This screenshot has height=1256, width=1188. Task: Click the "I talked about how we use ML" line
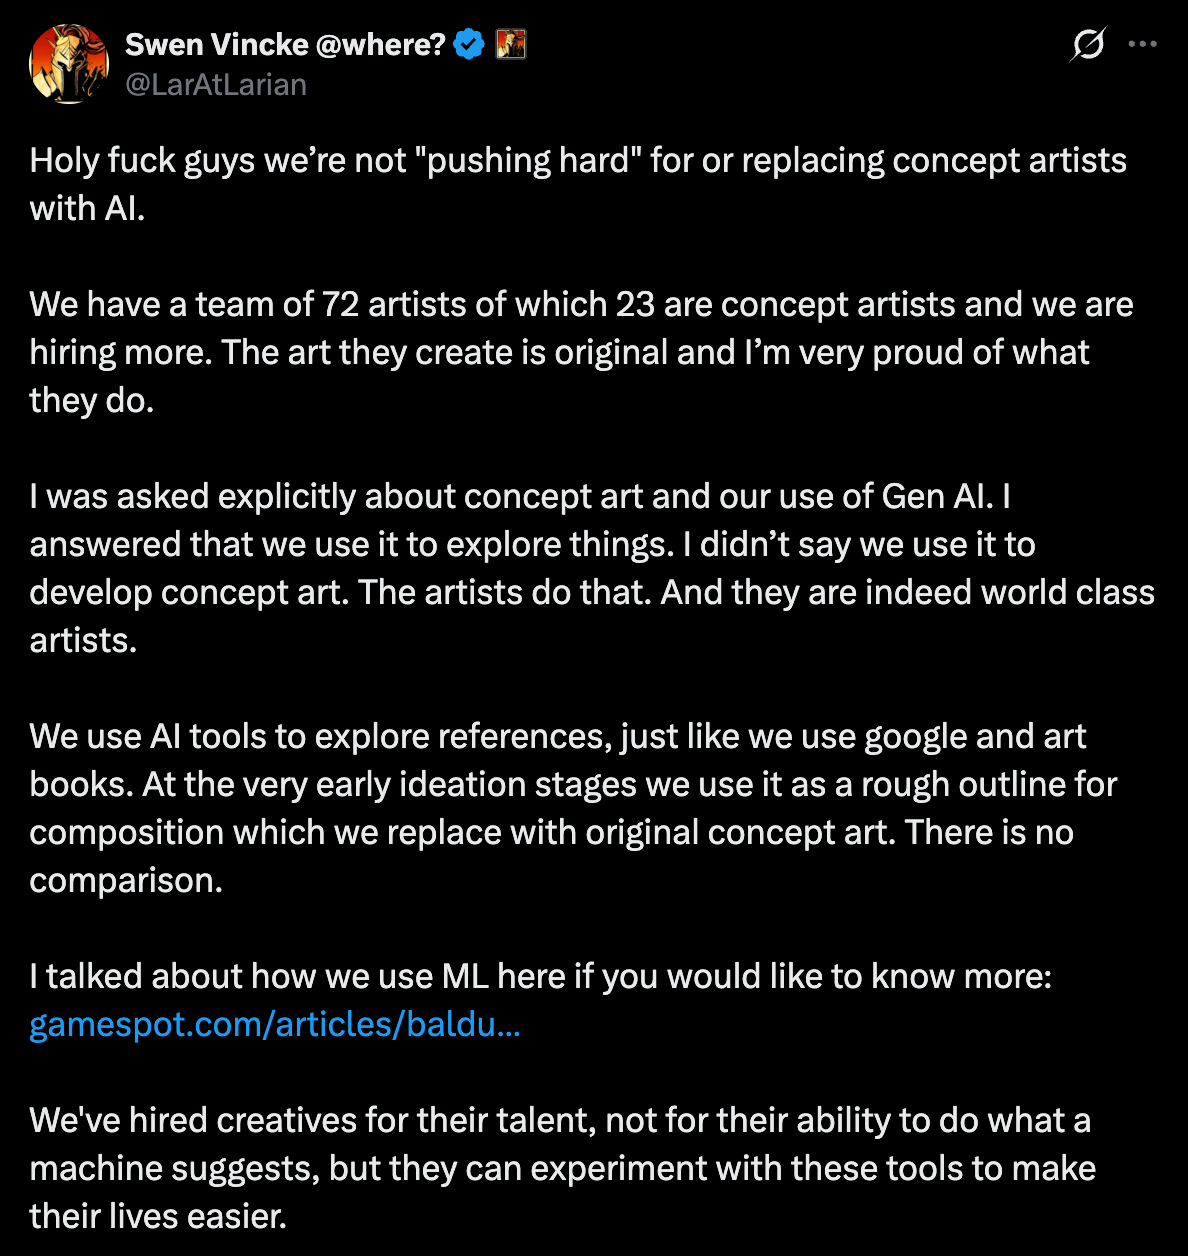point(540,977)
